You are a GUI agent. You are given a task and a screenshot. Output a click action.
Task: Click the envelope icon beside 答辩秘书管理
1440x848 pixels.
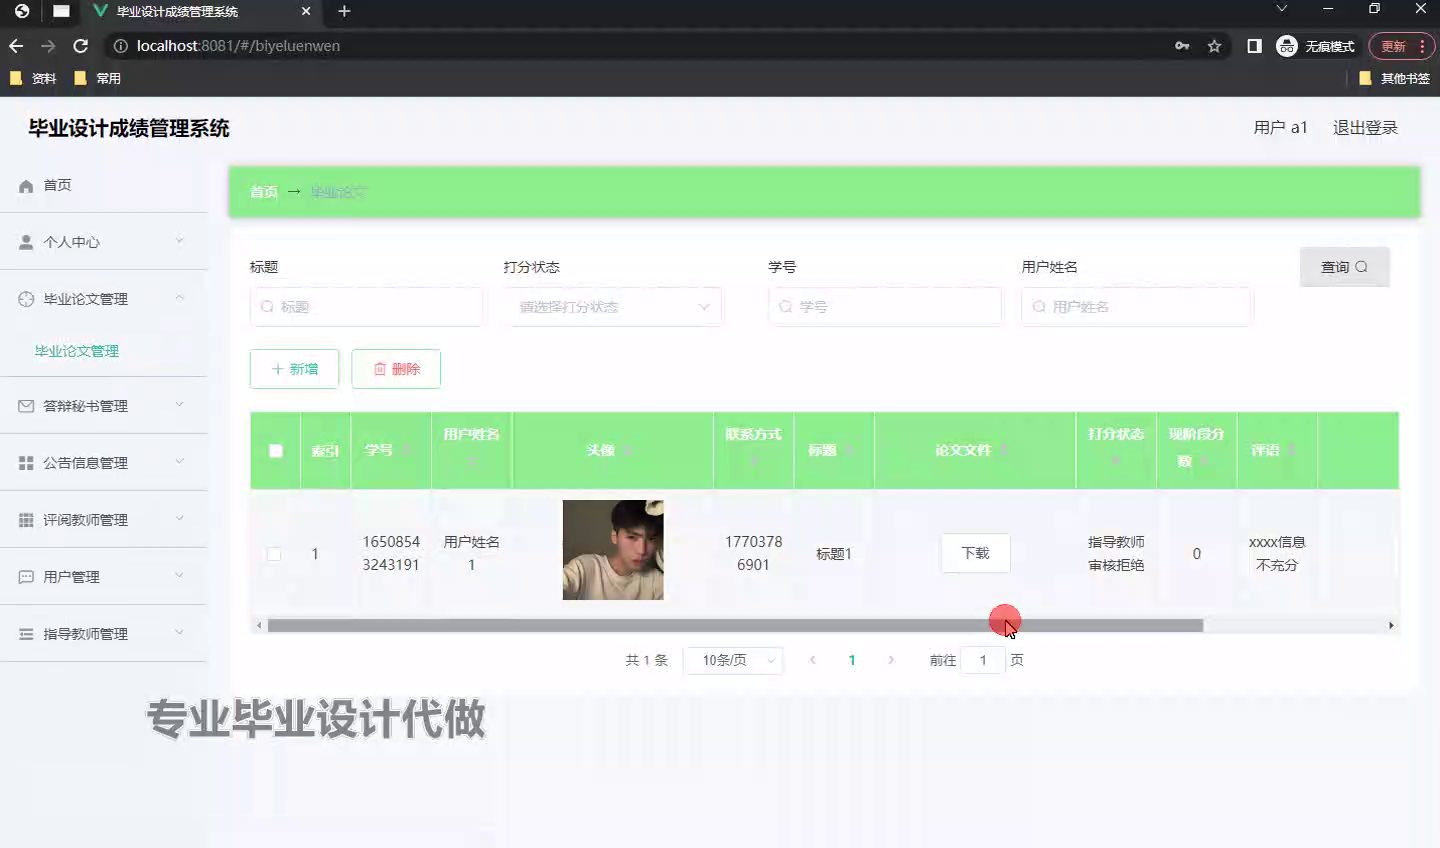tap(26, 406)
